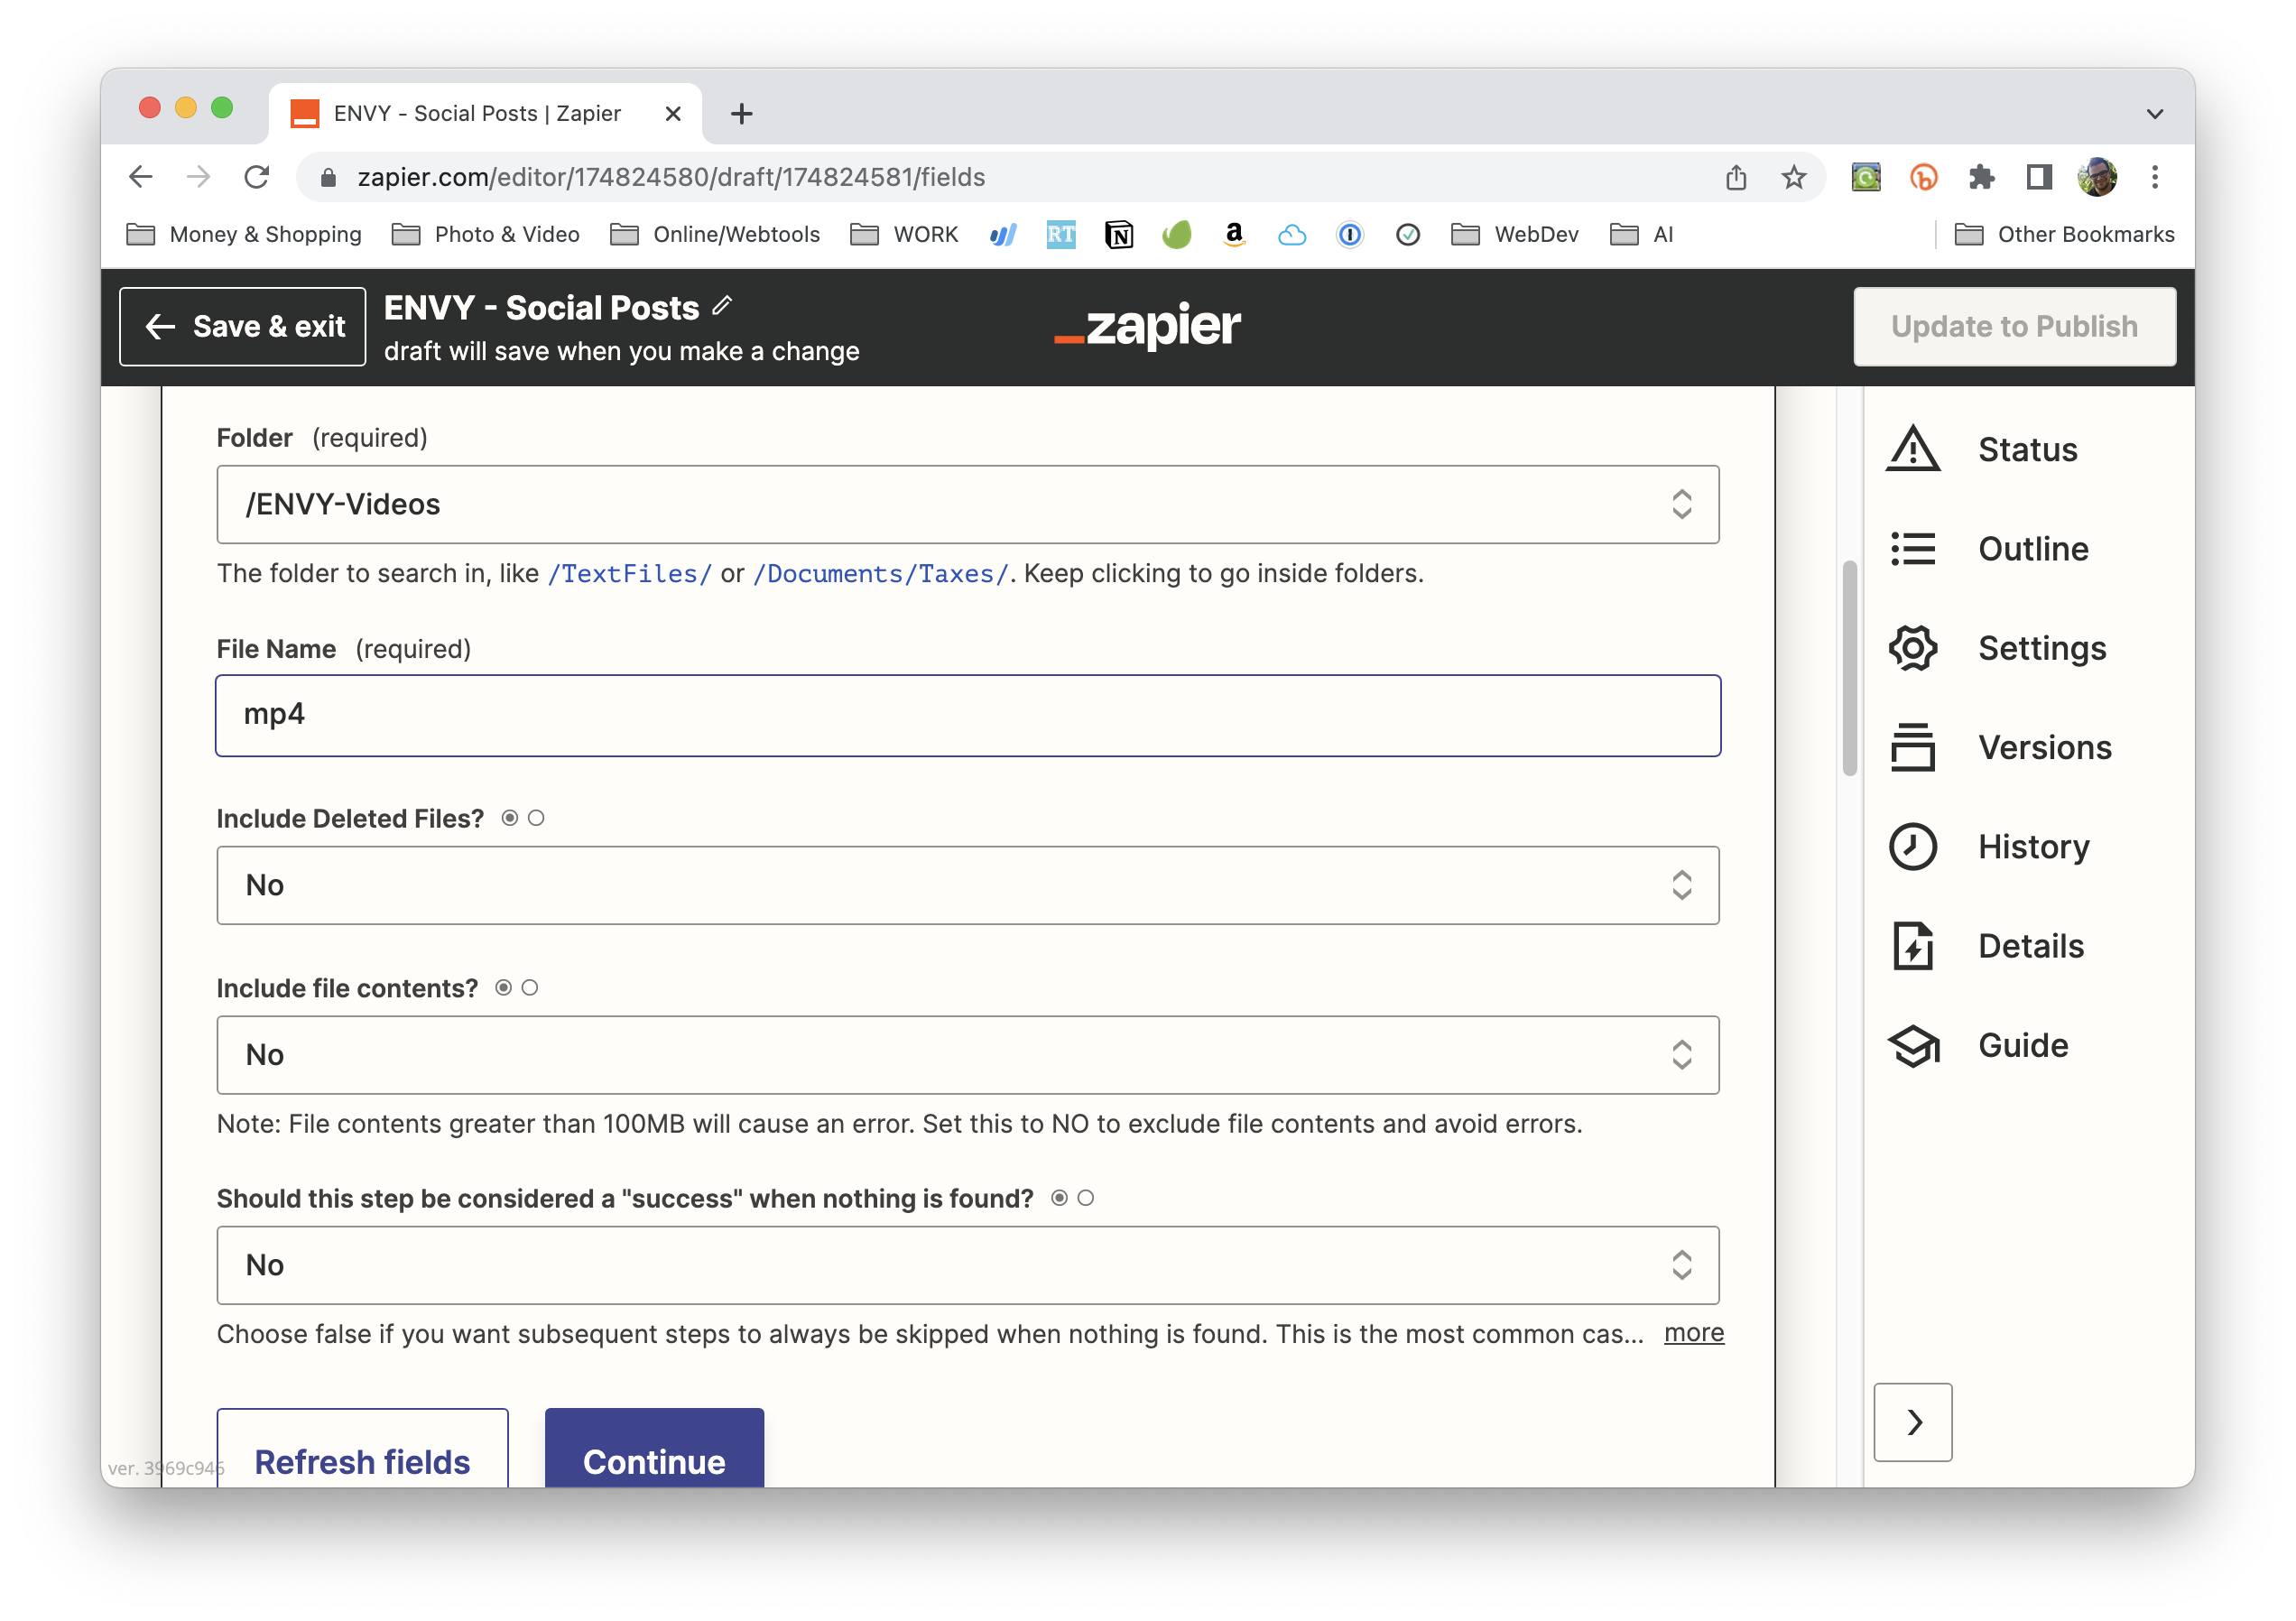The image size is (2296, 1621).
Task: Open the orange circular extension icon
Action: (1924, 177)
